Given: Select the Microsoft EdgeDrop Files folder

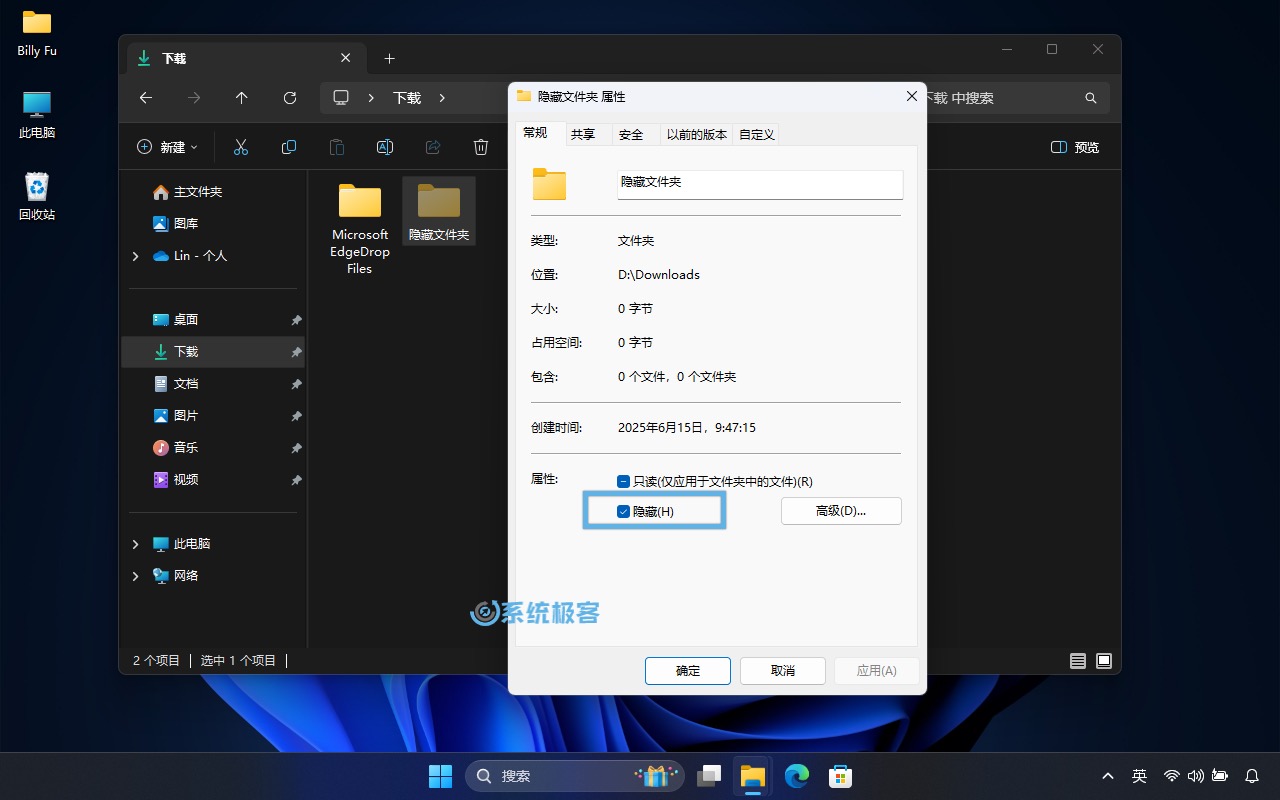Looking at the screenshot, I should [360, 230].
